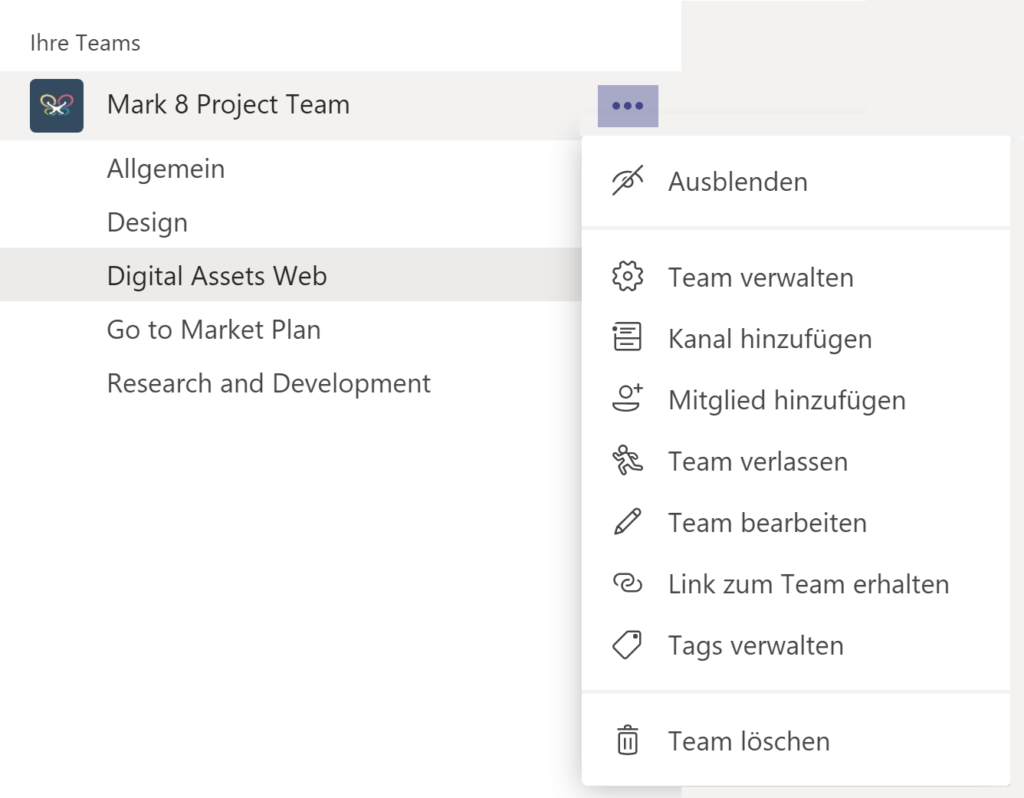Open the Design channel
Image resolution: width=1024 pixels, height=798 pixels.
[x=147, y=222]
